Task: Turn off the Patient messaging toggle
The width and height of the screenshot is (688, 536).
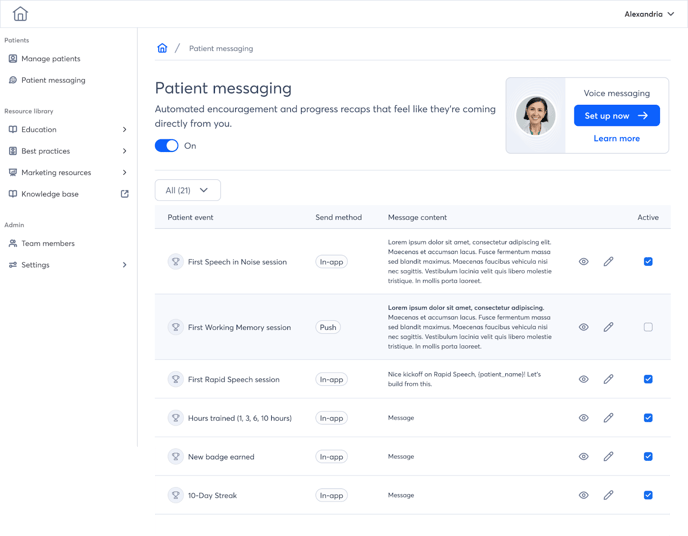Action: [x=166, y=146]
